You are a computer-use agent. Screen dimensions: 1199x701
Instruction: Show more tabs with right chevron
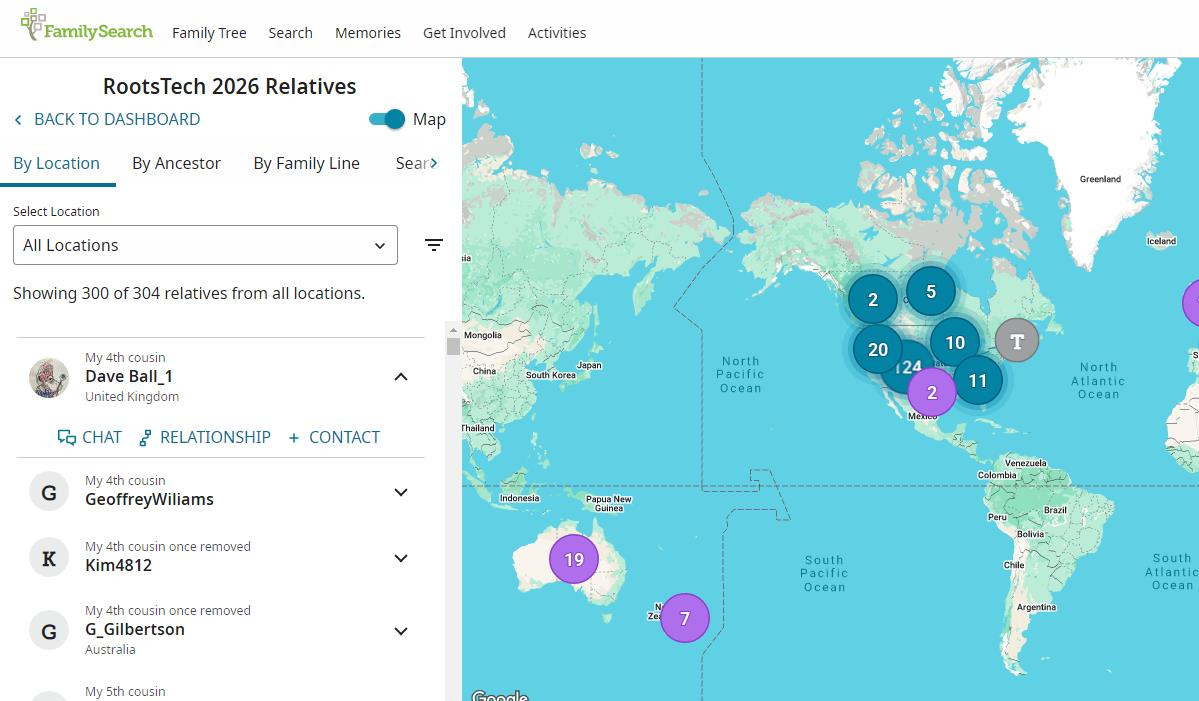pyautogui.click(x=434, y=163)
